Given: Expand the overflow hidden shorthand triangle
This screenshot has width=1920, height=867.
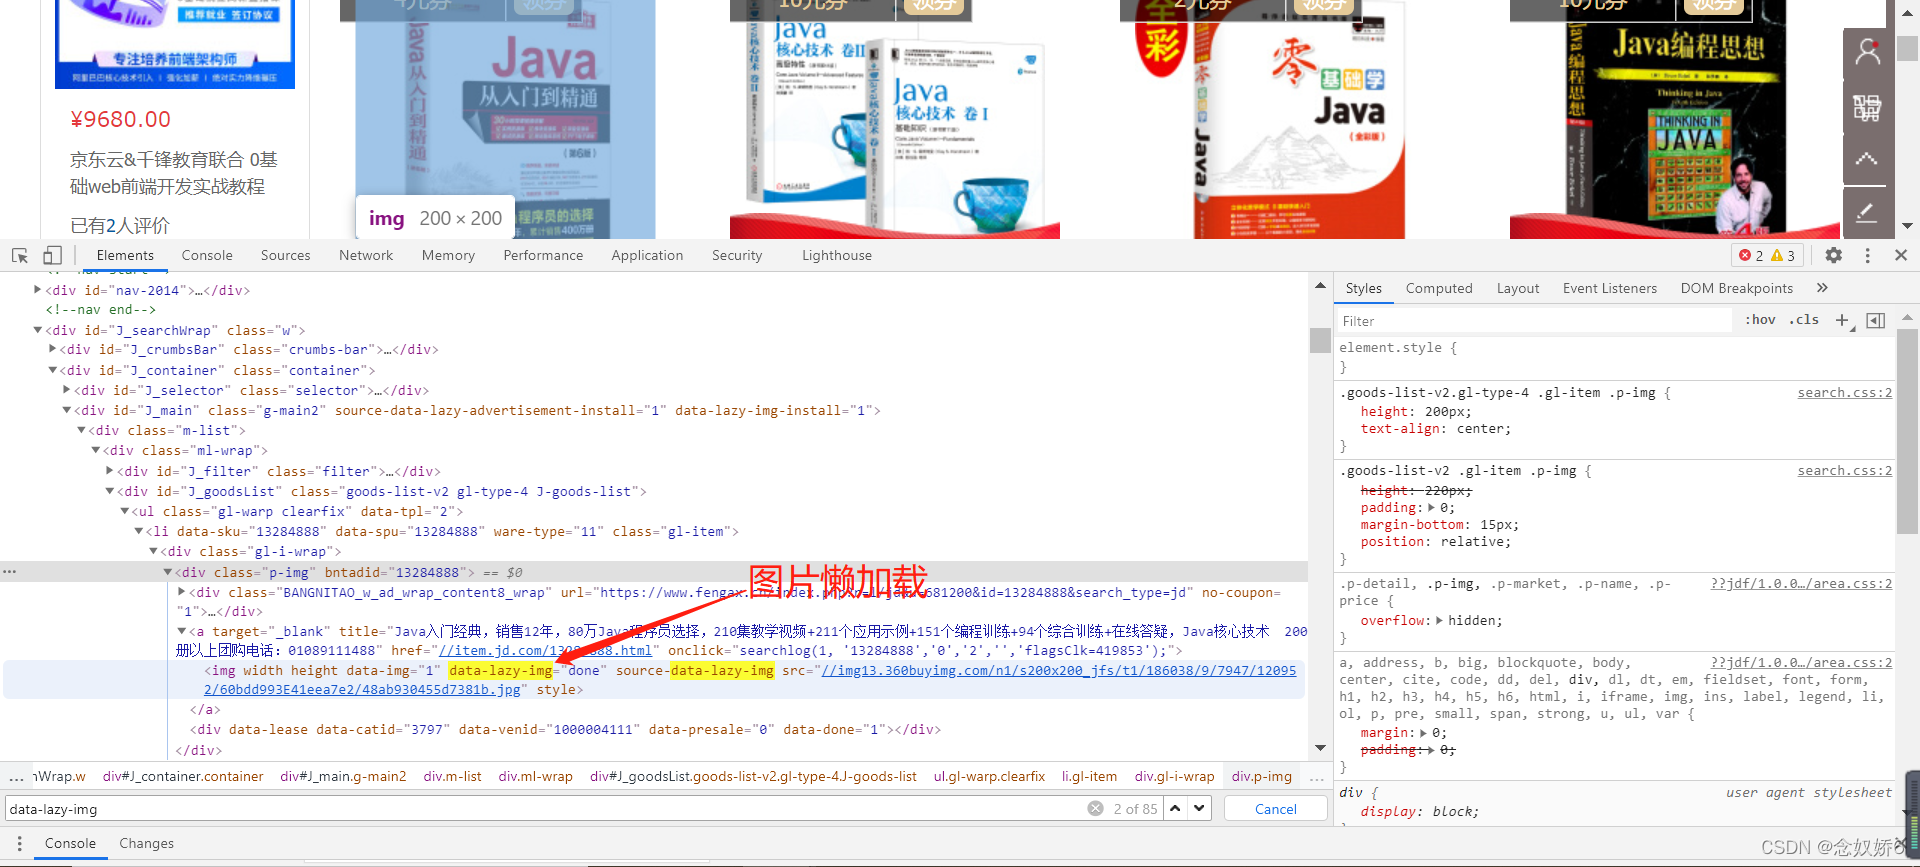Looking at the screenshot, I should click(x=1439, y=621).
